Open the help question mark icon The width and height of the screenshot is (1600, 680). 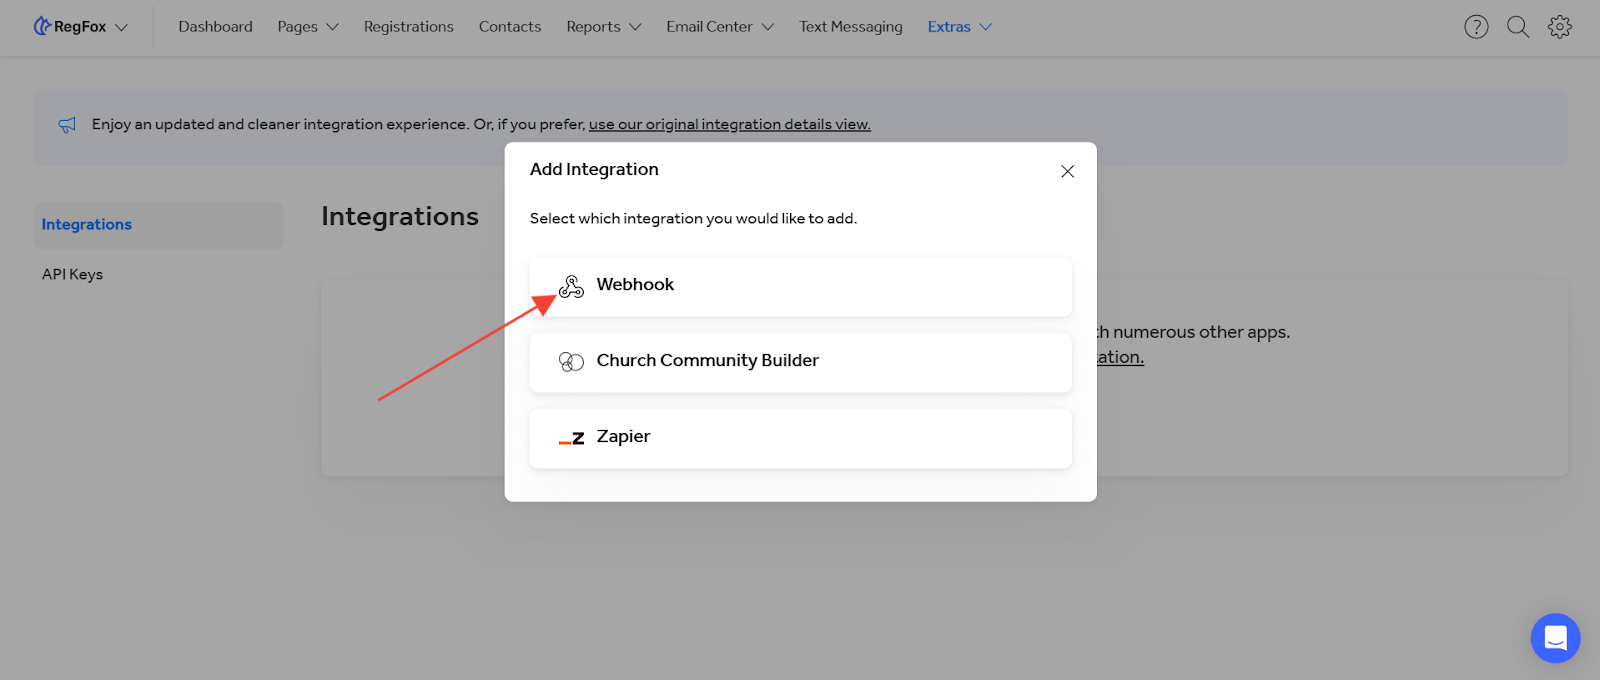[1476, 27]
